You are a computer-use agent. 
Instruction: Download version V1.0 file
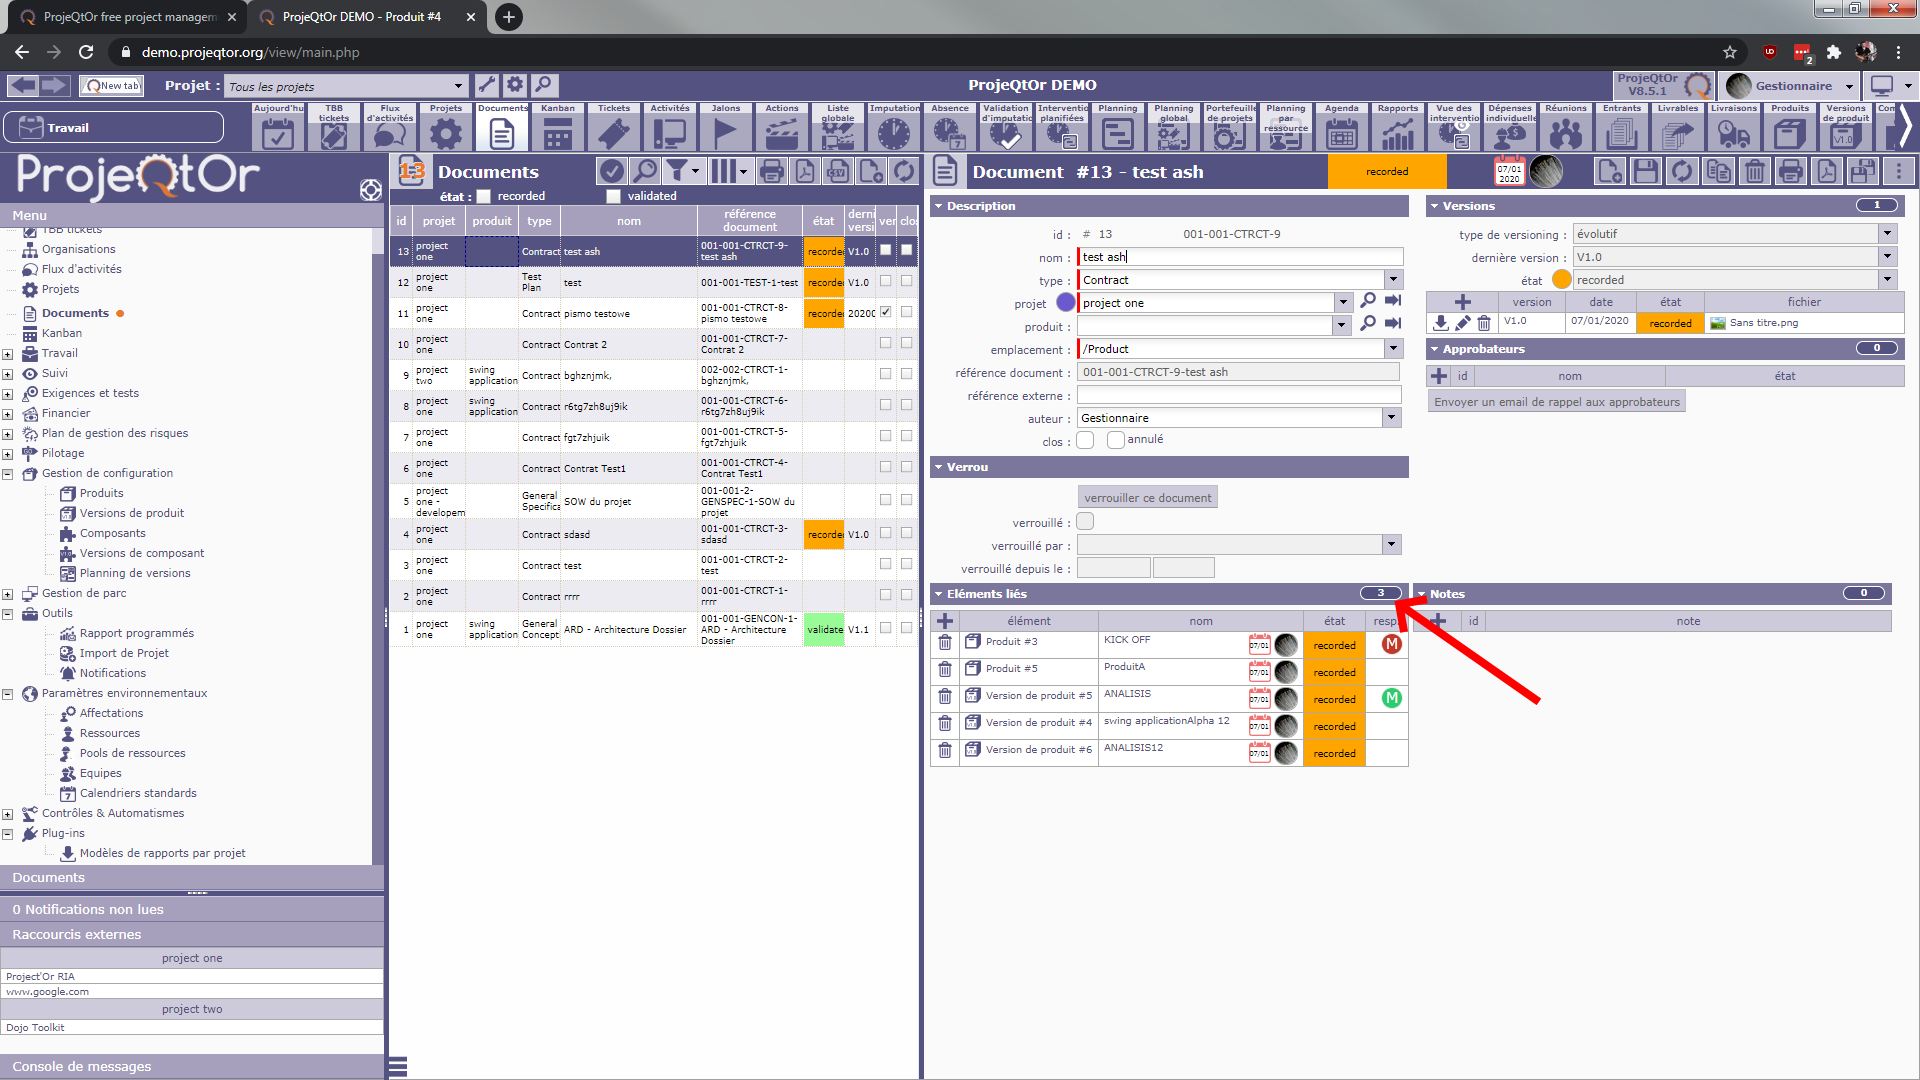click(1440, 323)
